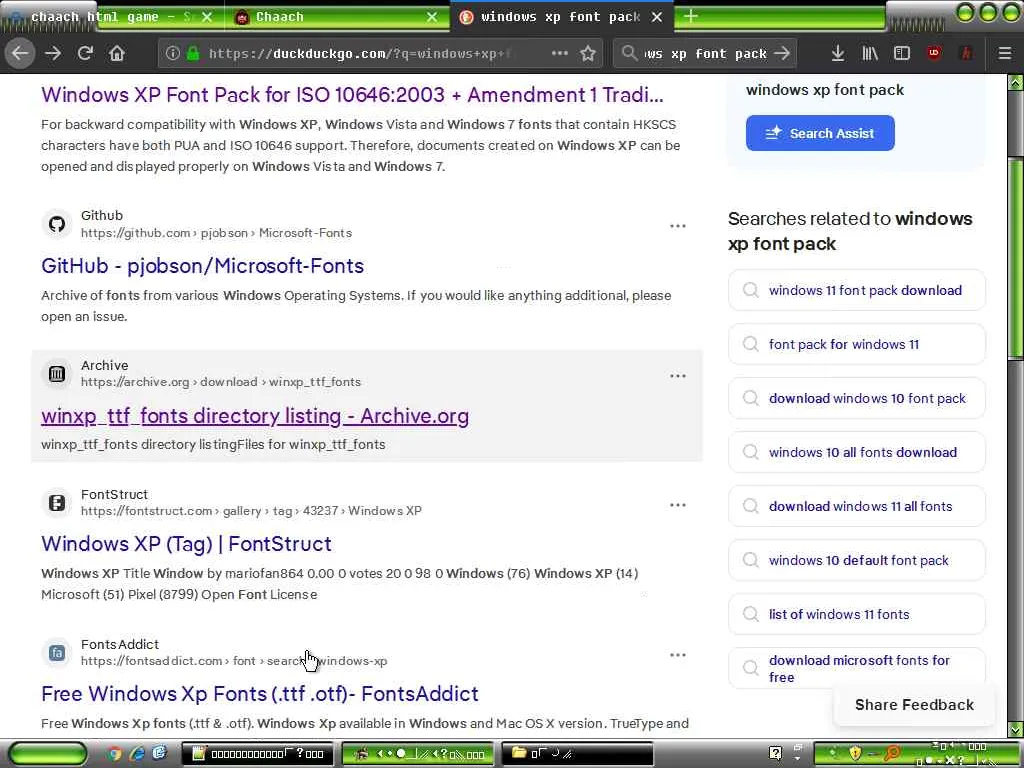Click the search bar magnifier icon
Screen dimensions: 1024x768
point(629,53)
